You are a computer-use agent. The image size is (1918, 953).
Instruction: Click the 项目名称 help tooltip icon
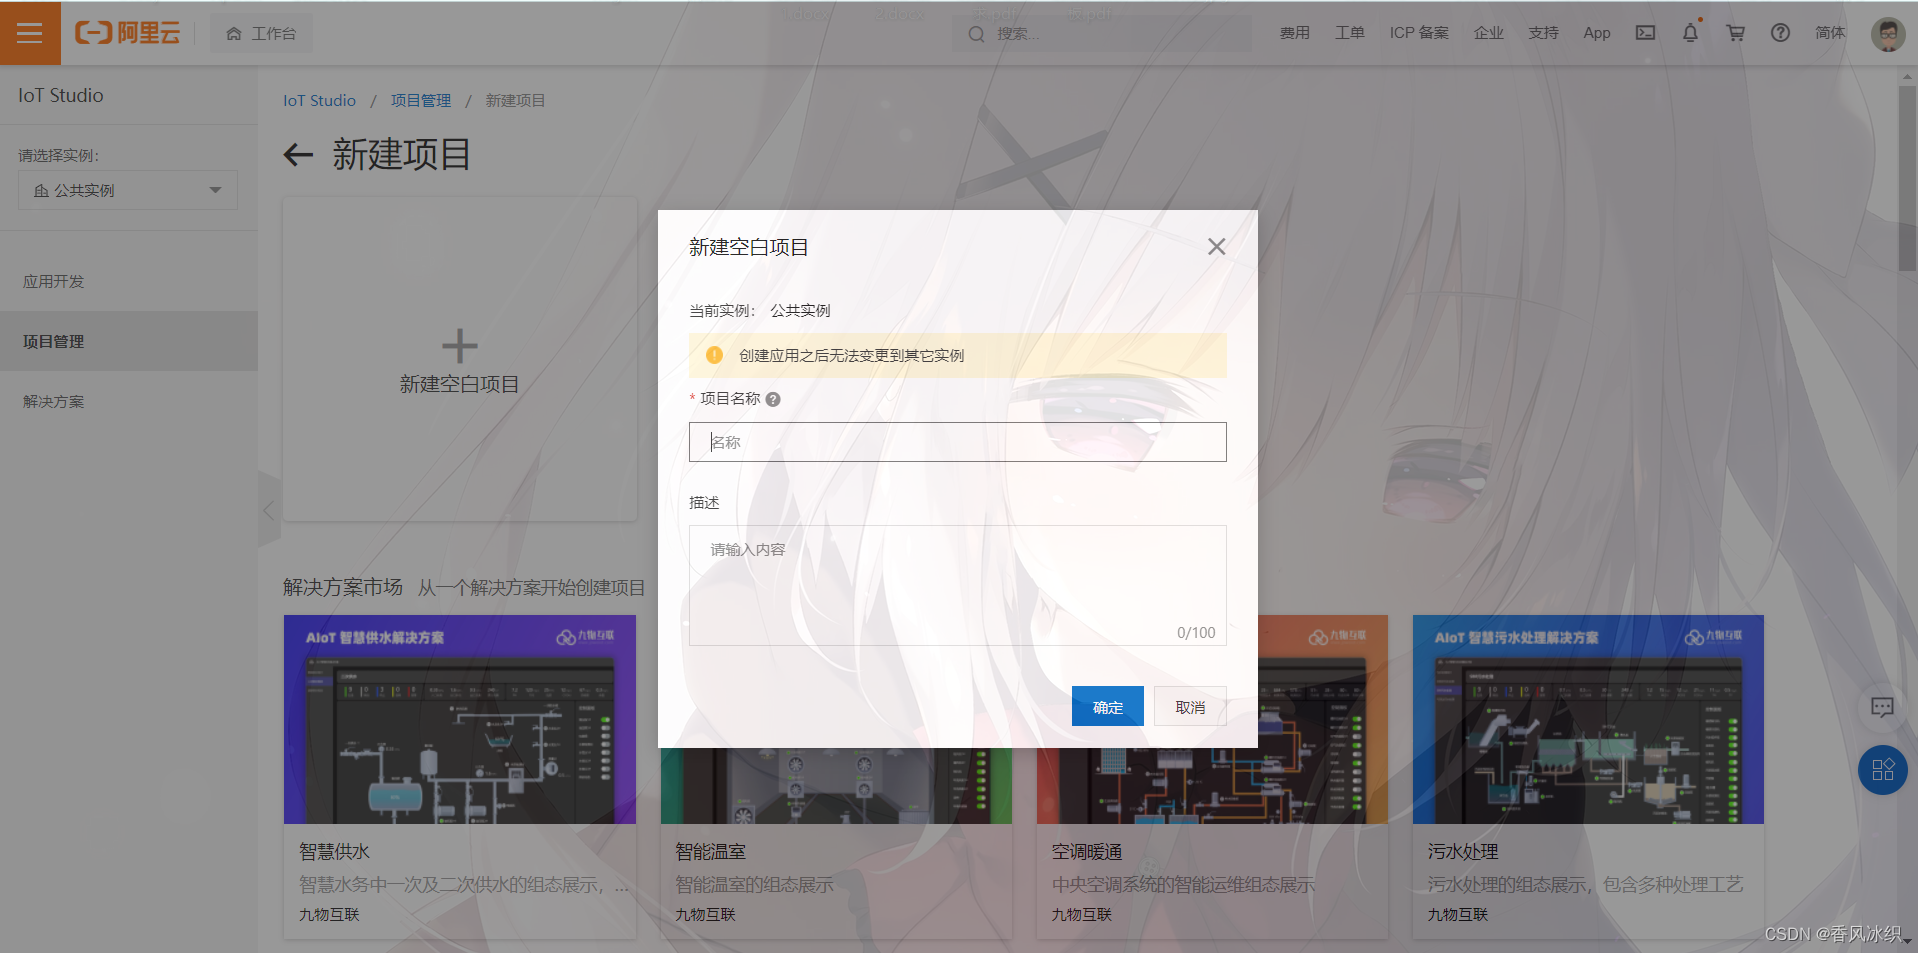(x=773, y=399)
